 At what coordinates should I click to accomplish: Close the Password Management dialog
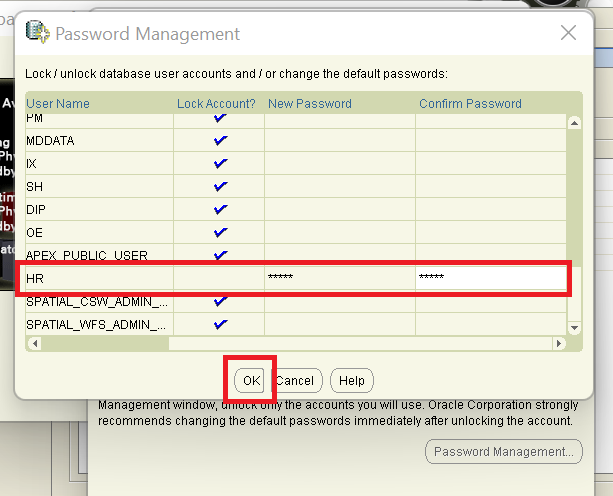pos(568,33)
